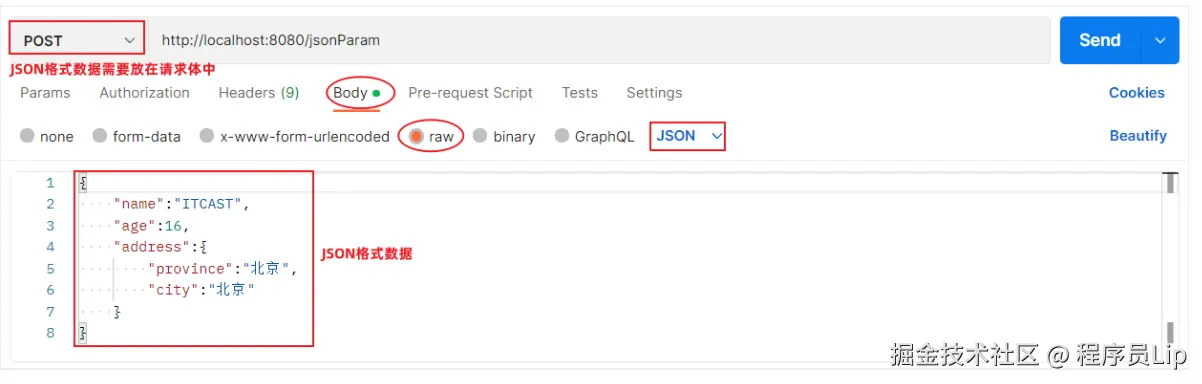Image resolution: width=1202 pixels, height=384 pixels.
Task: Select the binary body type
Action: point(504,136)
